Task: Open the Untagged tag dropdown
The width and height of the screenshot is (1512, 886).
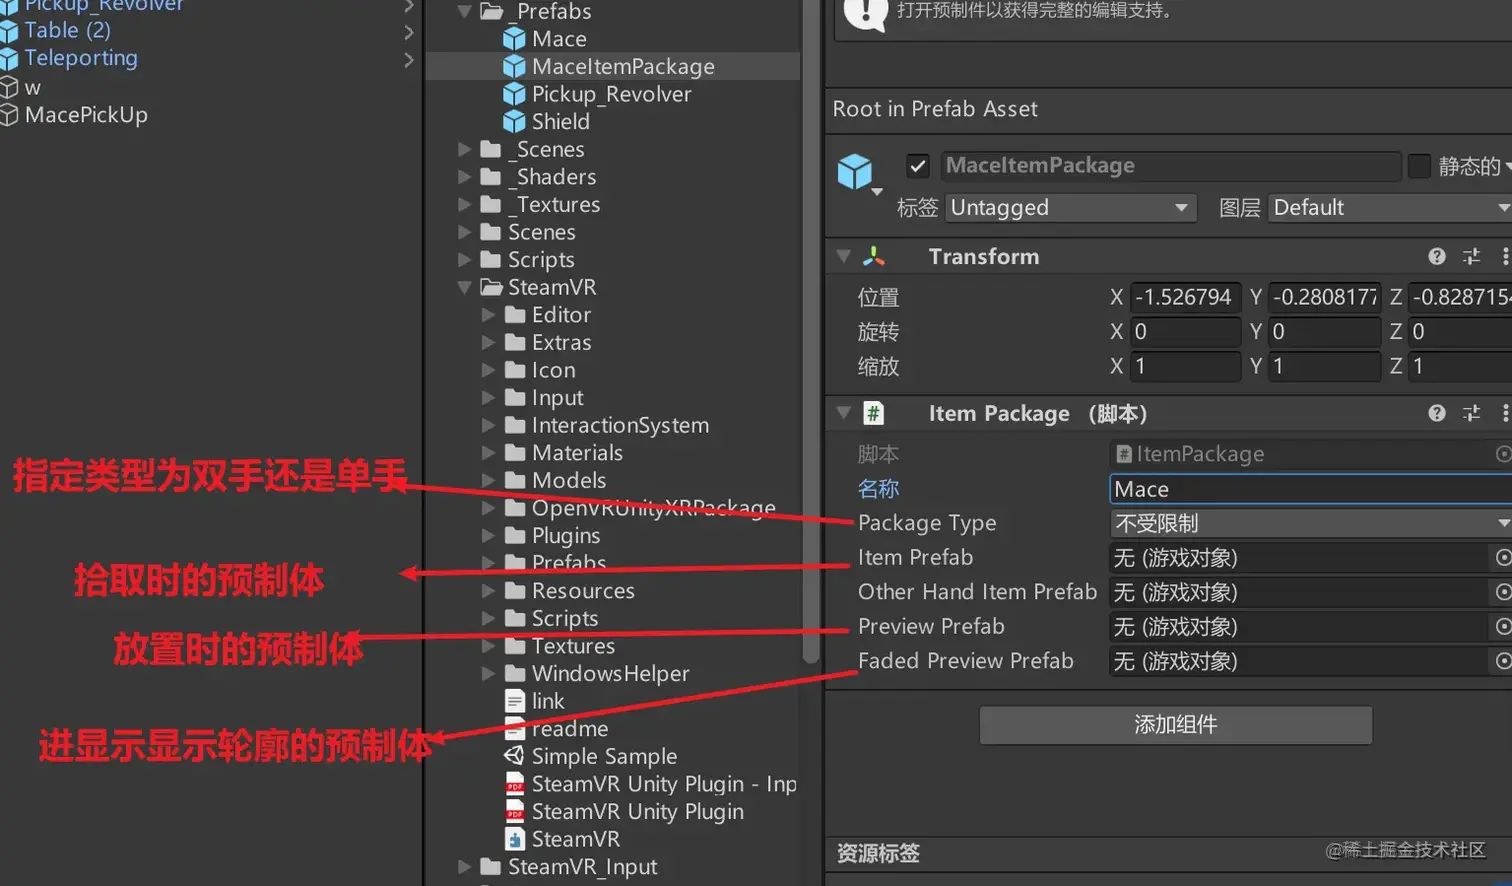Action: [x=1071, y=208]
